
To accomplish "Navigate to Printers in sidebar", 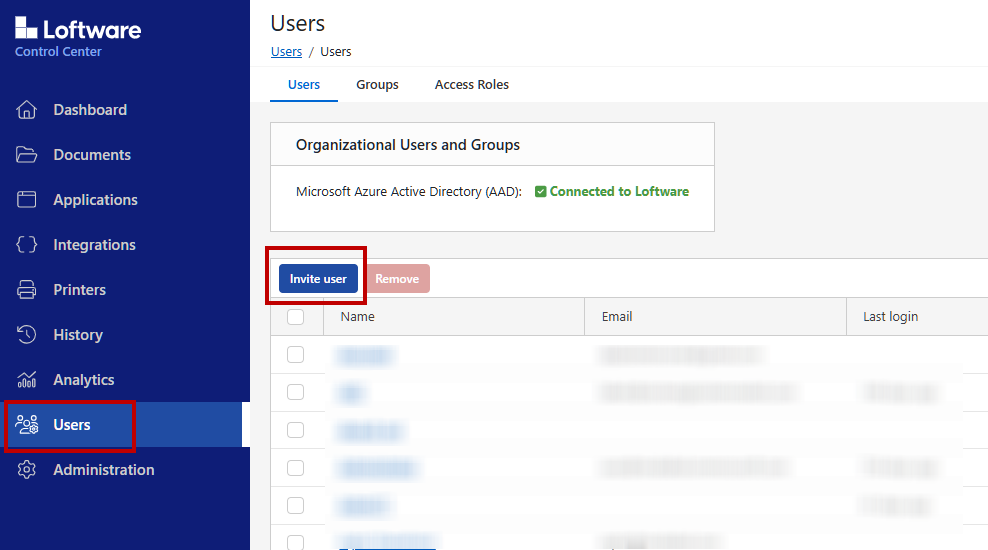I will (79, 290).
